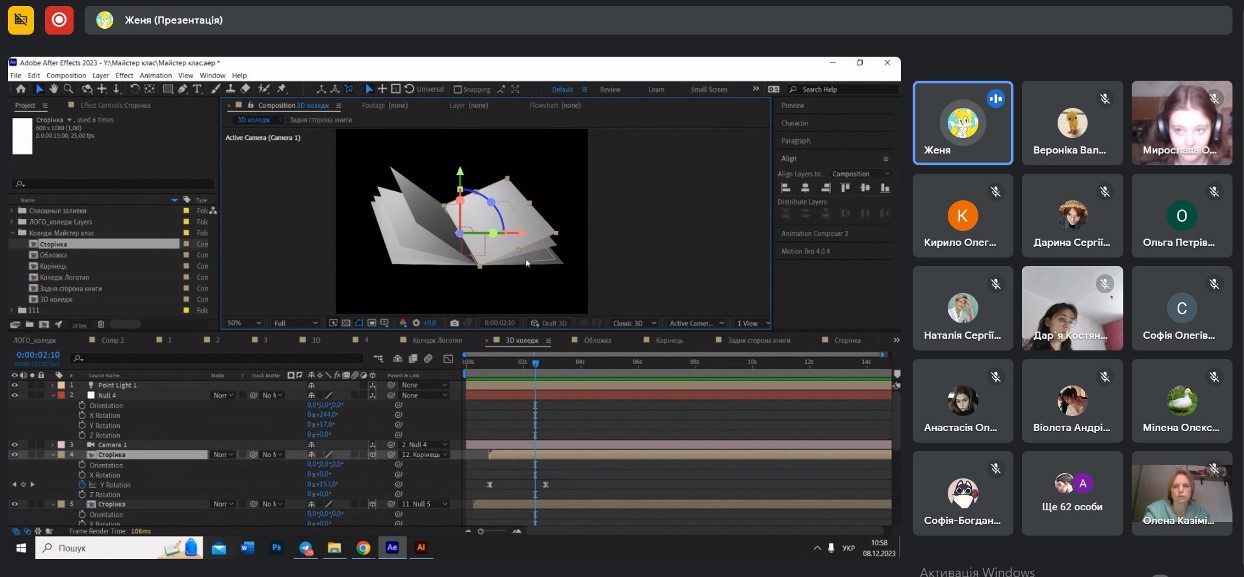Screen dimensions: 1244x577
Task: Open After Effects from Windows taskbar
Action: click(x=392, y=548)
